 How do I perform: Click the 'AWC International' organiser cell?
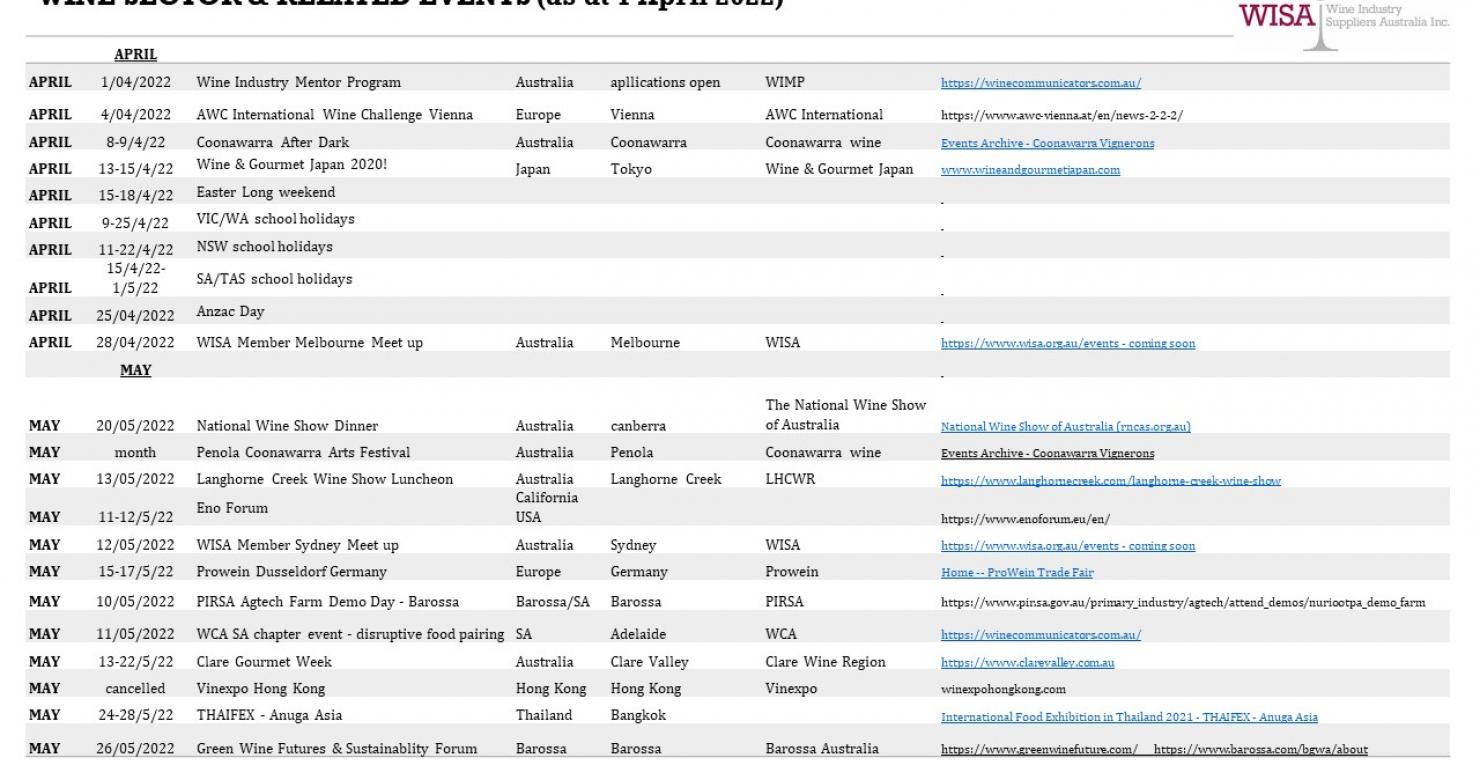[824, 114]
